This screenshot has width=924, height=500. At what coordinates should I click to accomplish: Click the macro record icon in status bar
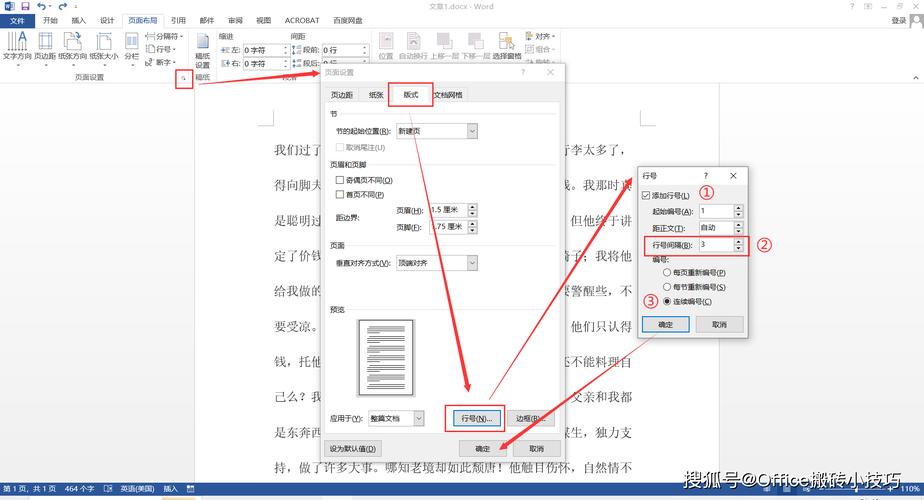click(x=190, y=489)
